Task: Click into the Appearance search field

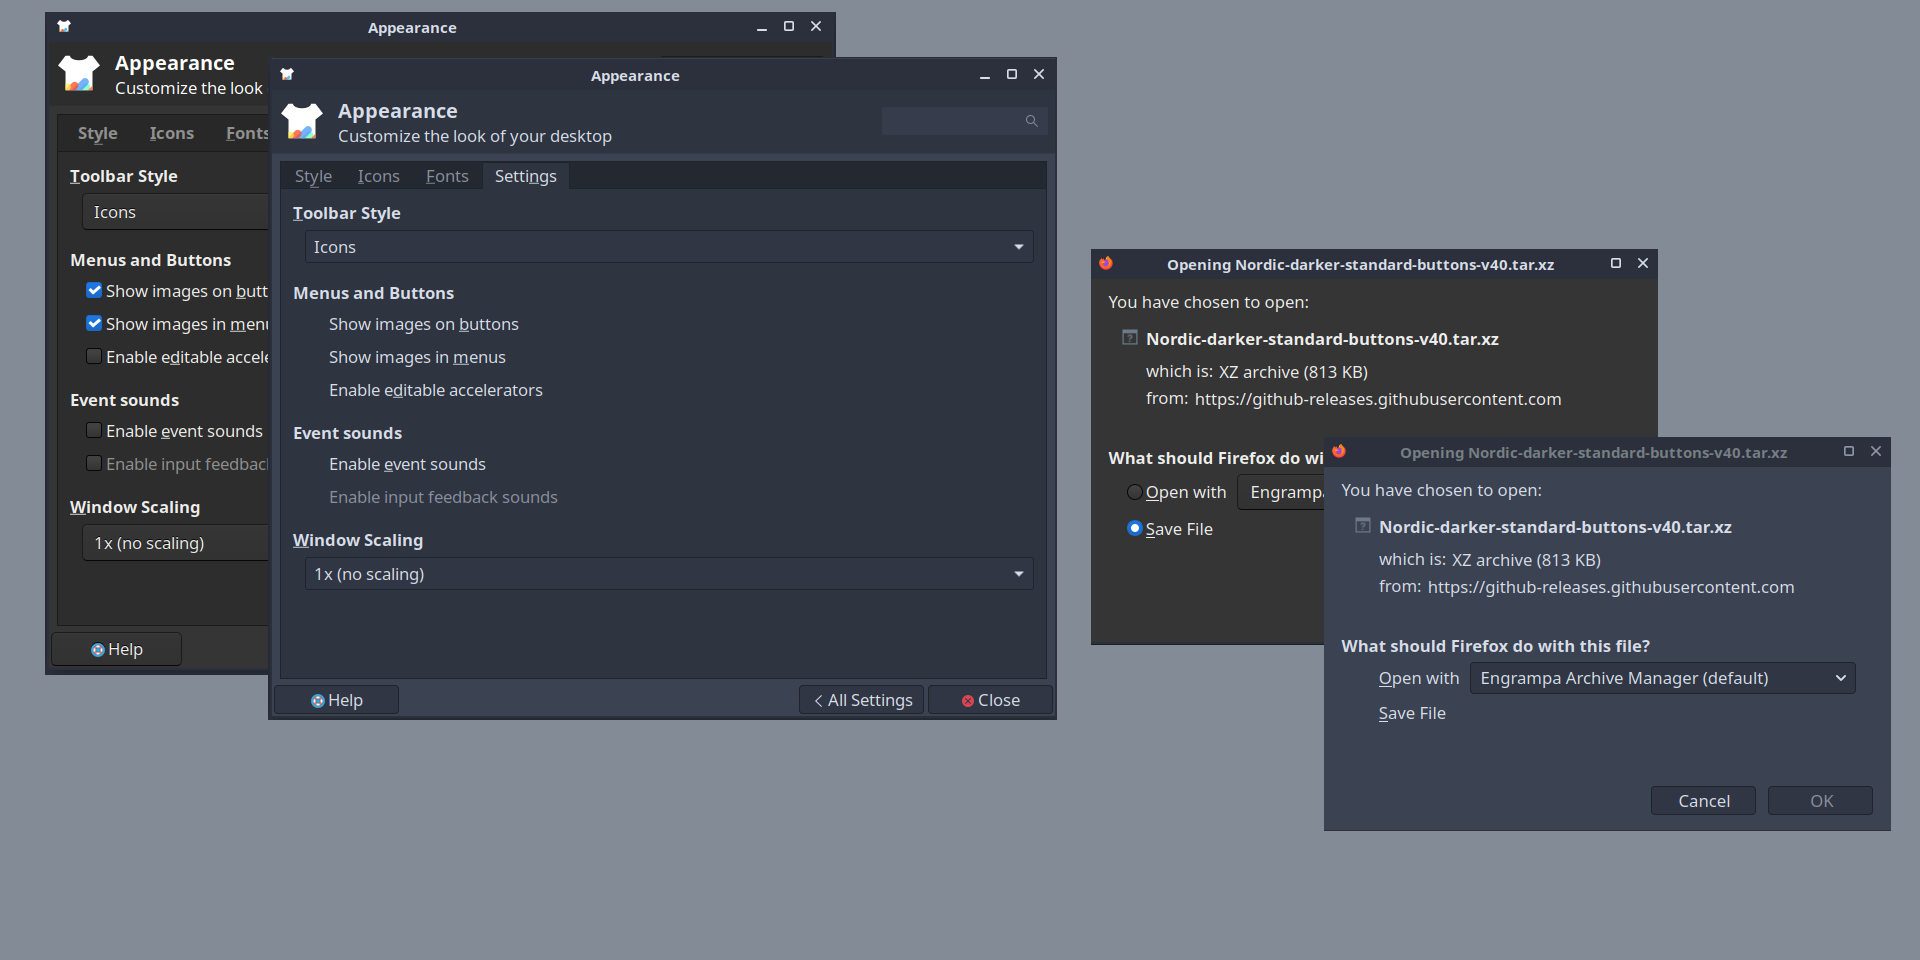Action: (950, 120)
